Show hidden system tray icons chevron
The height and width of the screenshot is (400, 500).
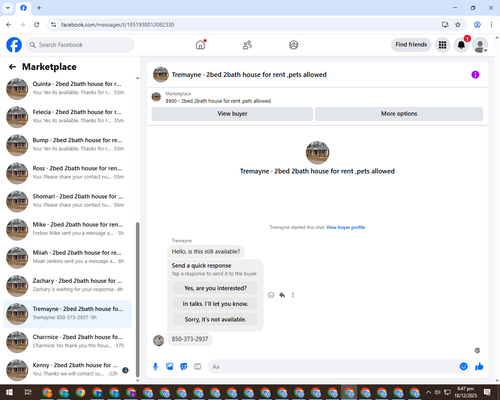428,392
